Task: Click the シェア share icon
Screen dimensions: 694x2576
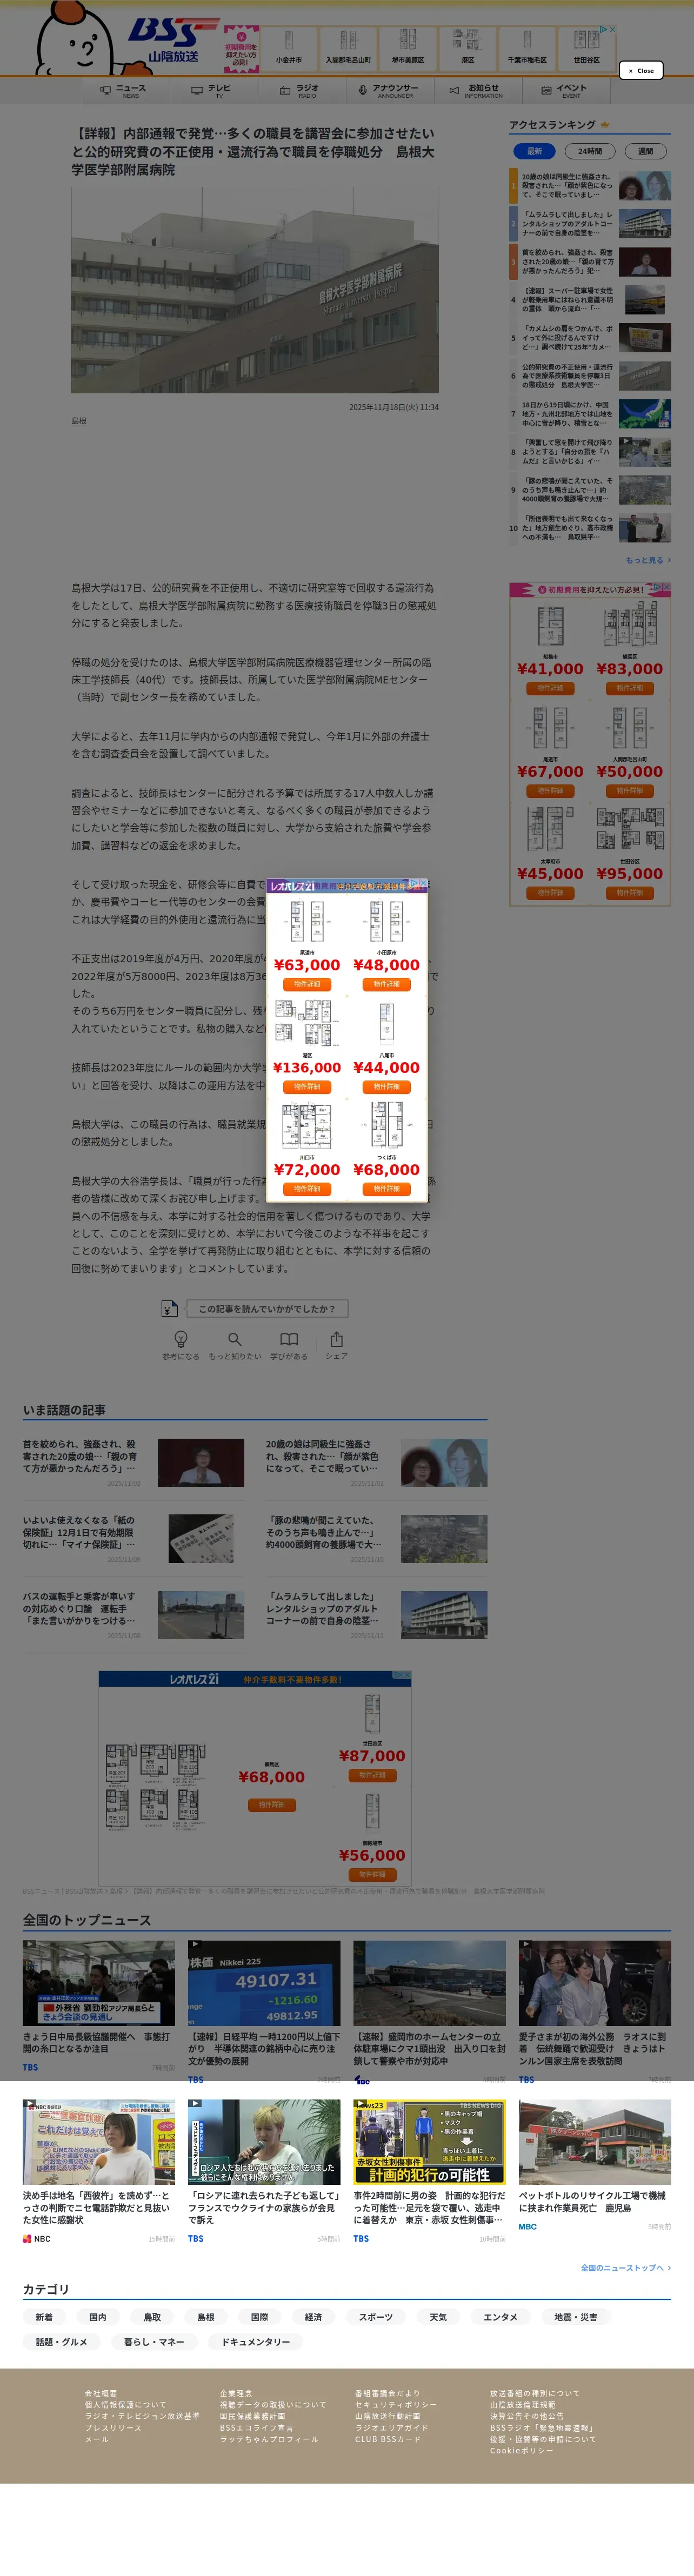Action: tap(337, 1338)
